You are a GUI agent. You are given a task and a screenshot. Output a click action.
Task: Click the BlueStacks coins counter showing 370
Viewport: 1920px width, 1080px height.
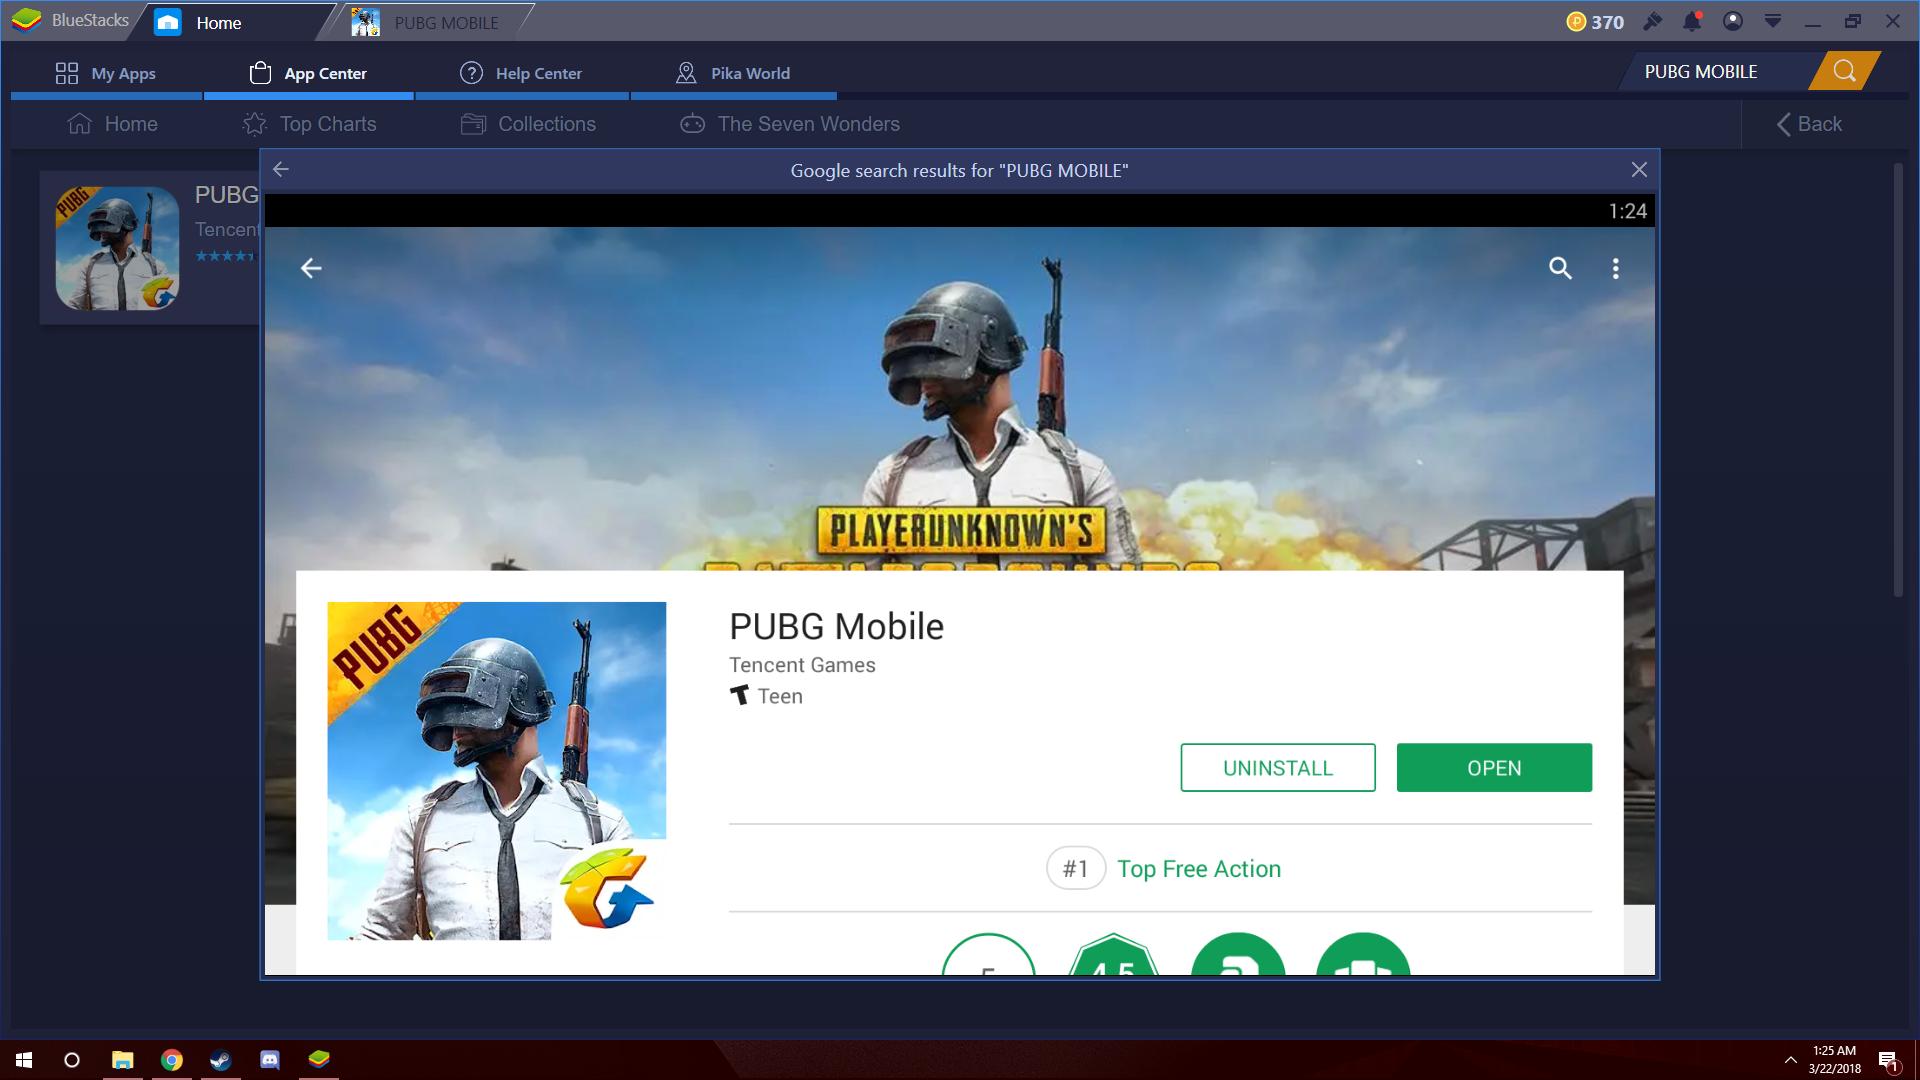1594,21
